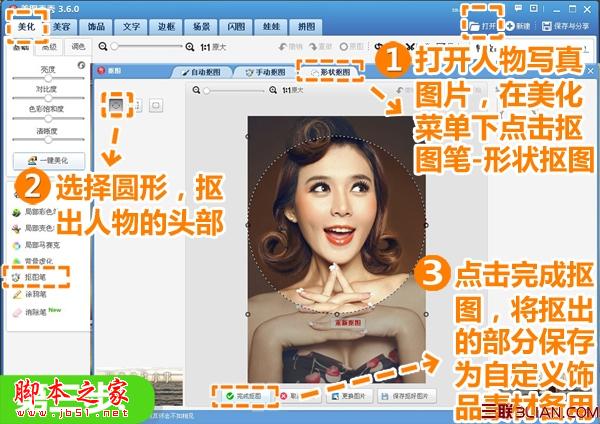600x424 pixels.
Task: Zoom in using main toolbar magnifier plus
Action: point(190,47)
